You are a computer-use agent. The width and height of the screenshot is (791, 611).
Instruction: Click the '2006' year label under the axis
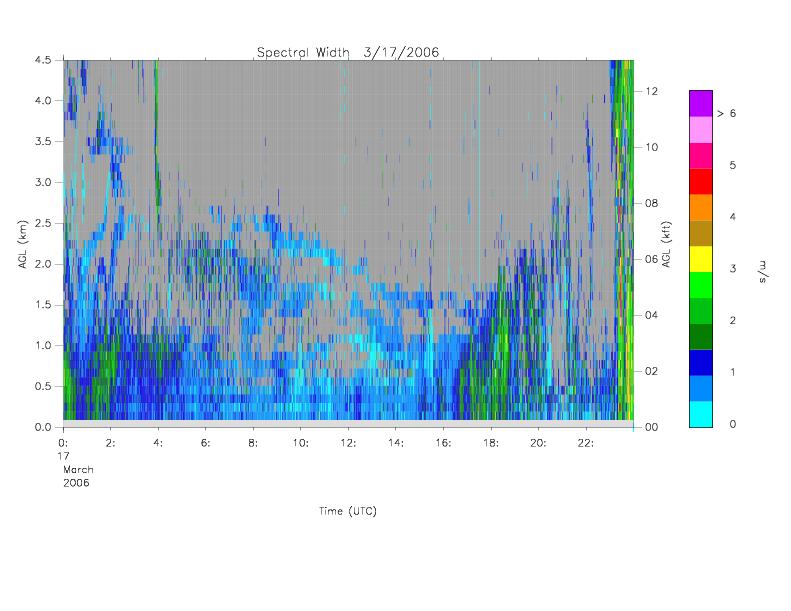point(76,483)
